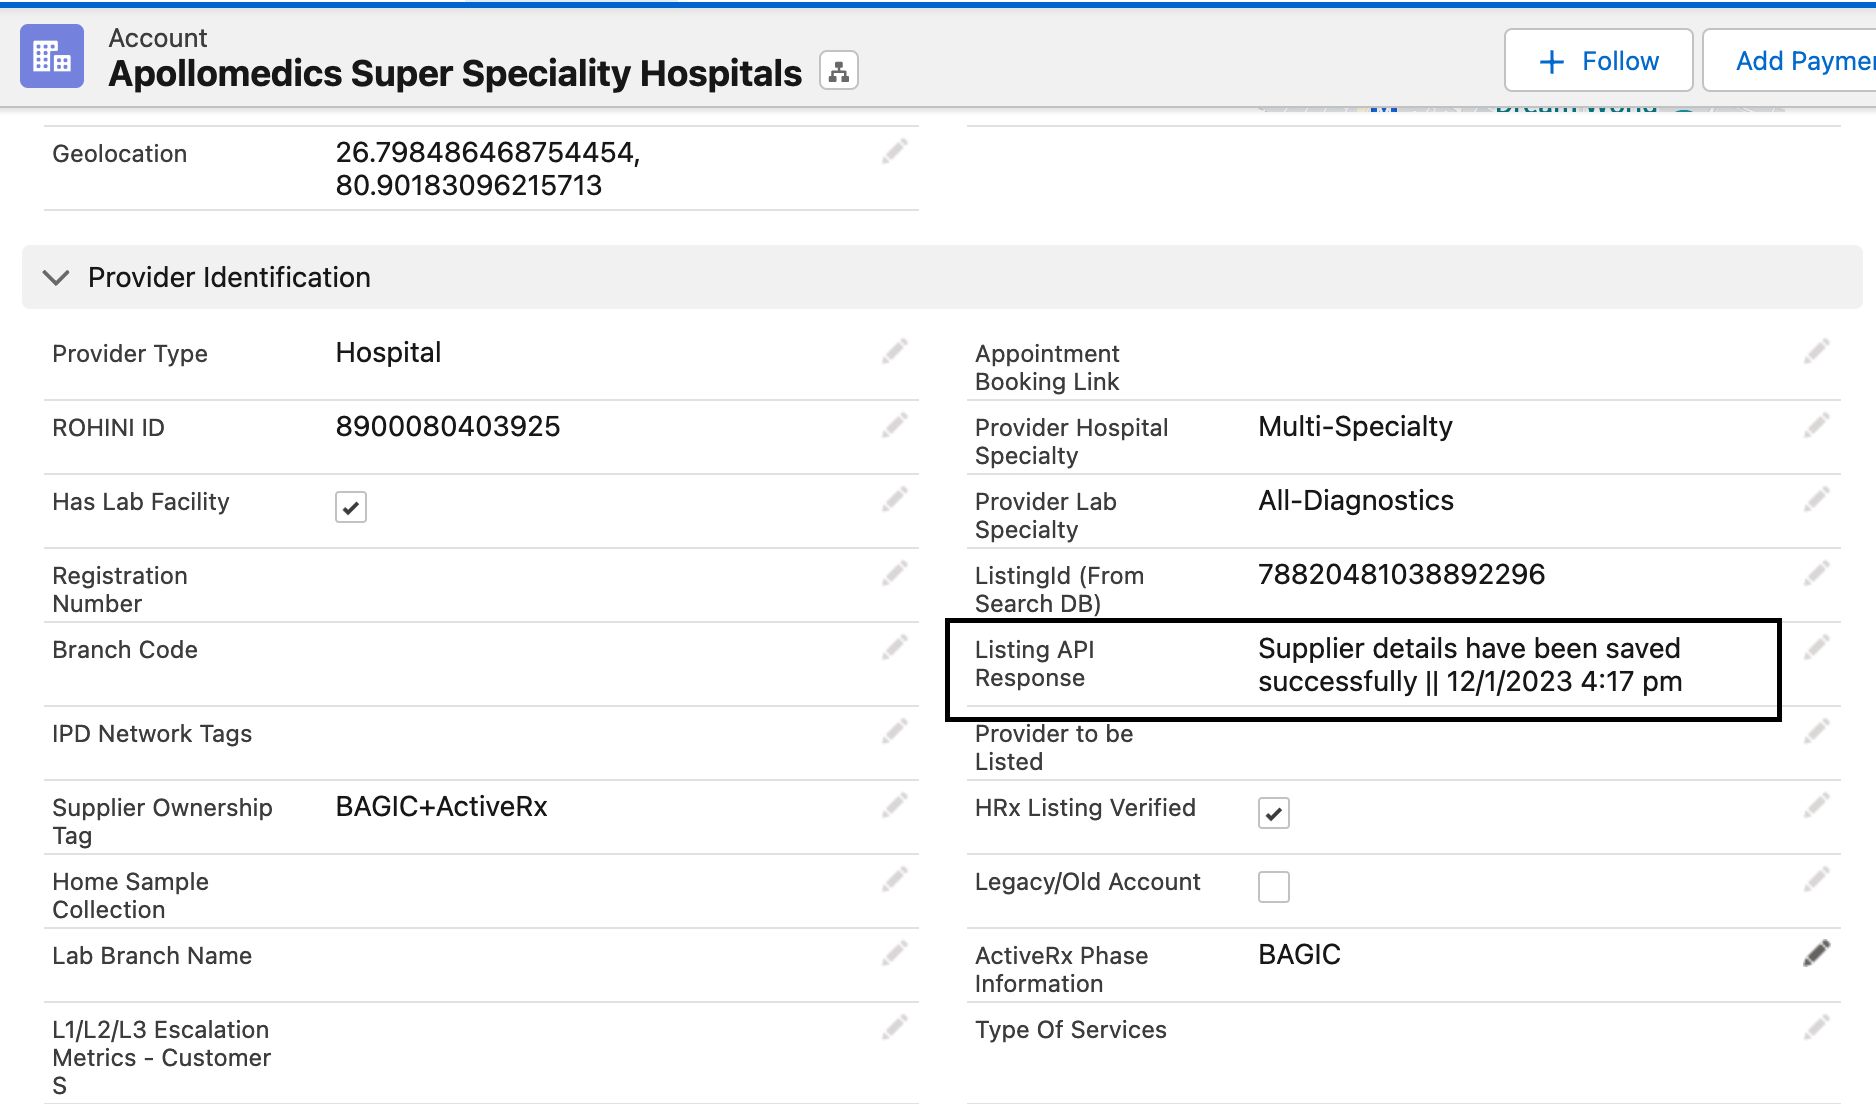Image resolution: width=1876 pixels, height=1104 pixels.
Task: Click the Provider Identification section header
Action: click(x=229, y=277)
